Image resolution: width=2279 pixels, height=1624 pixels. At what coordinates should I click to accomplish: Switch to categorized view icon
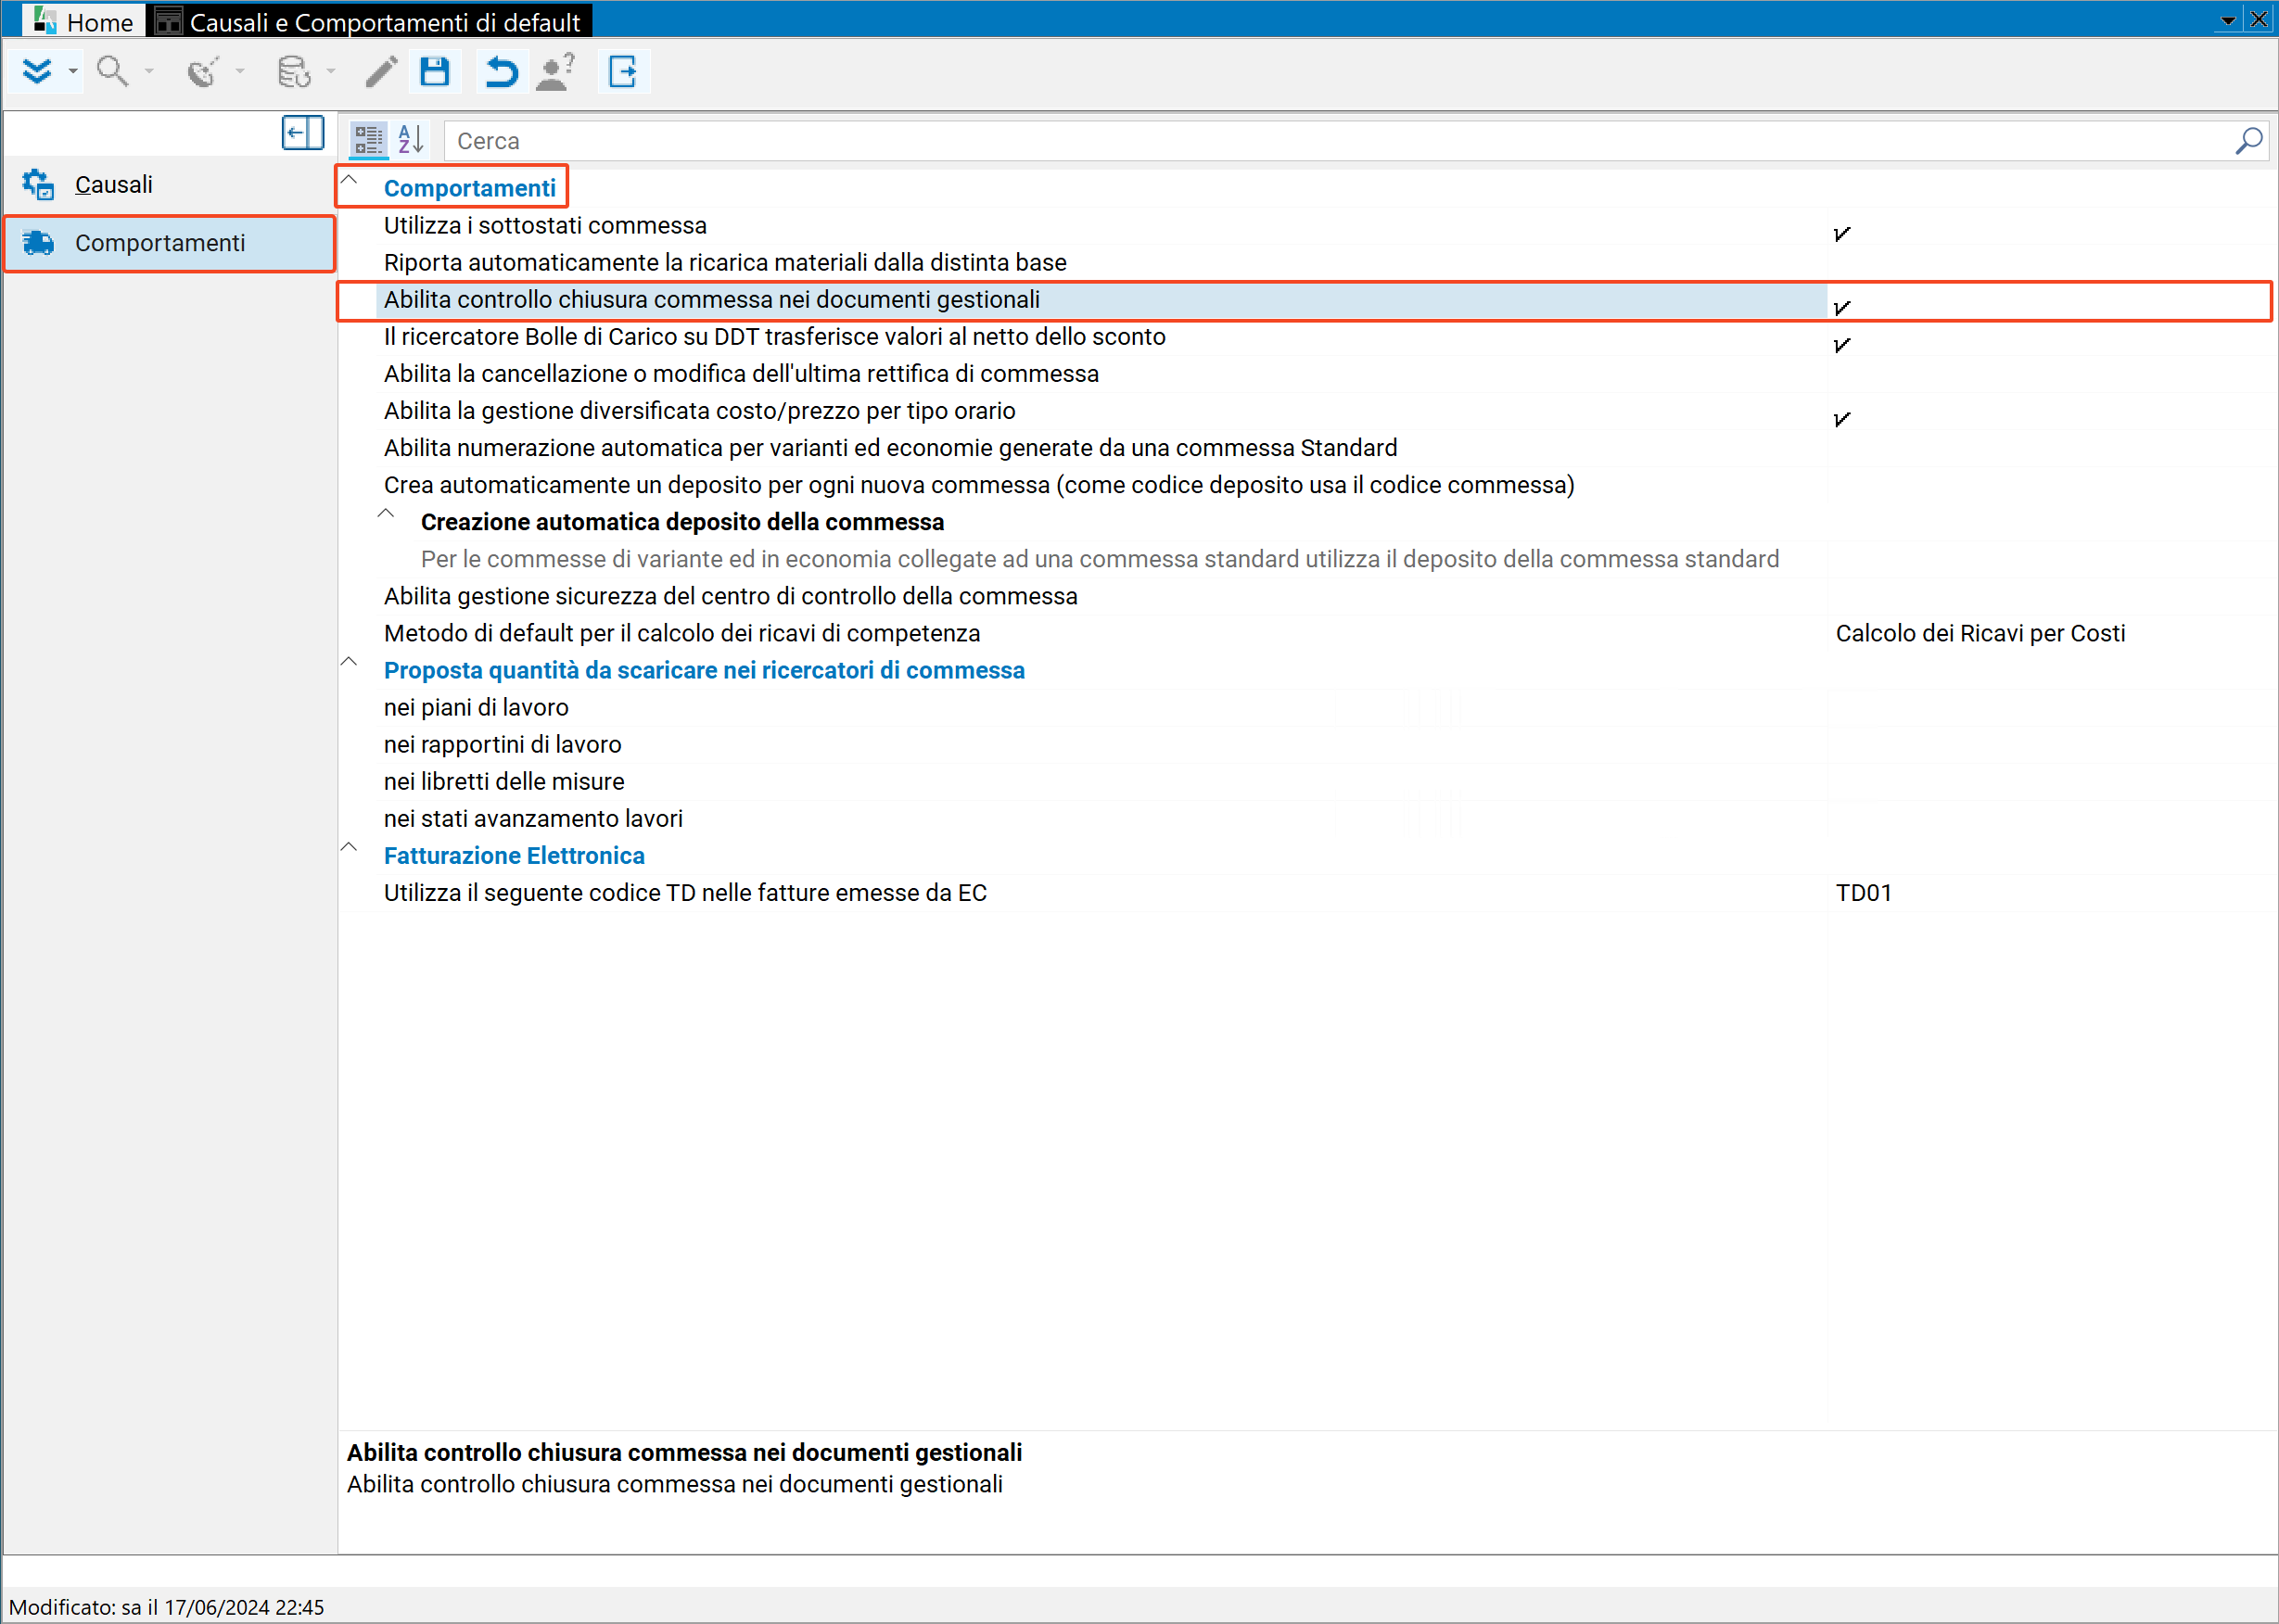click(x=369, y=140)
